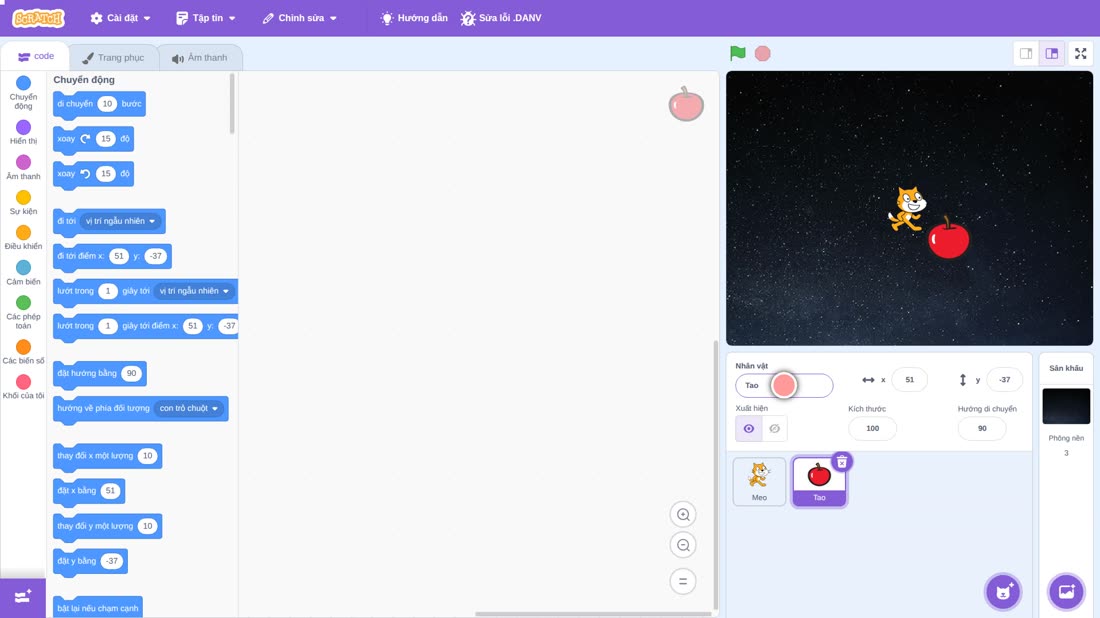1100x618 pixels.
Task: Open the add extension button
Action: [22, 597]
